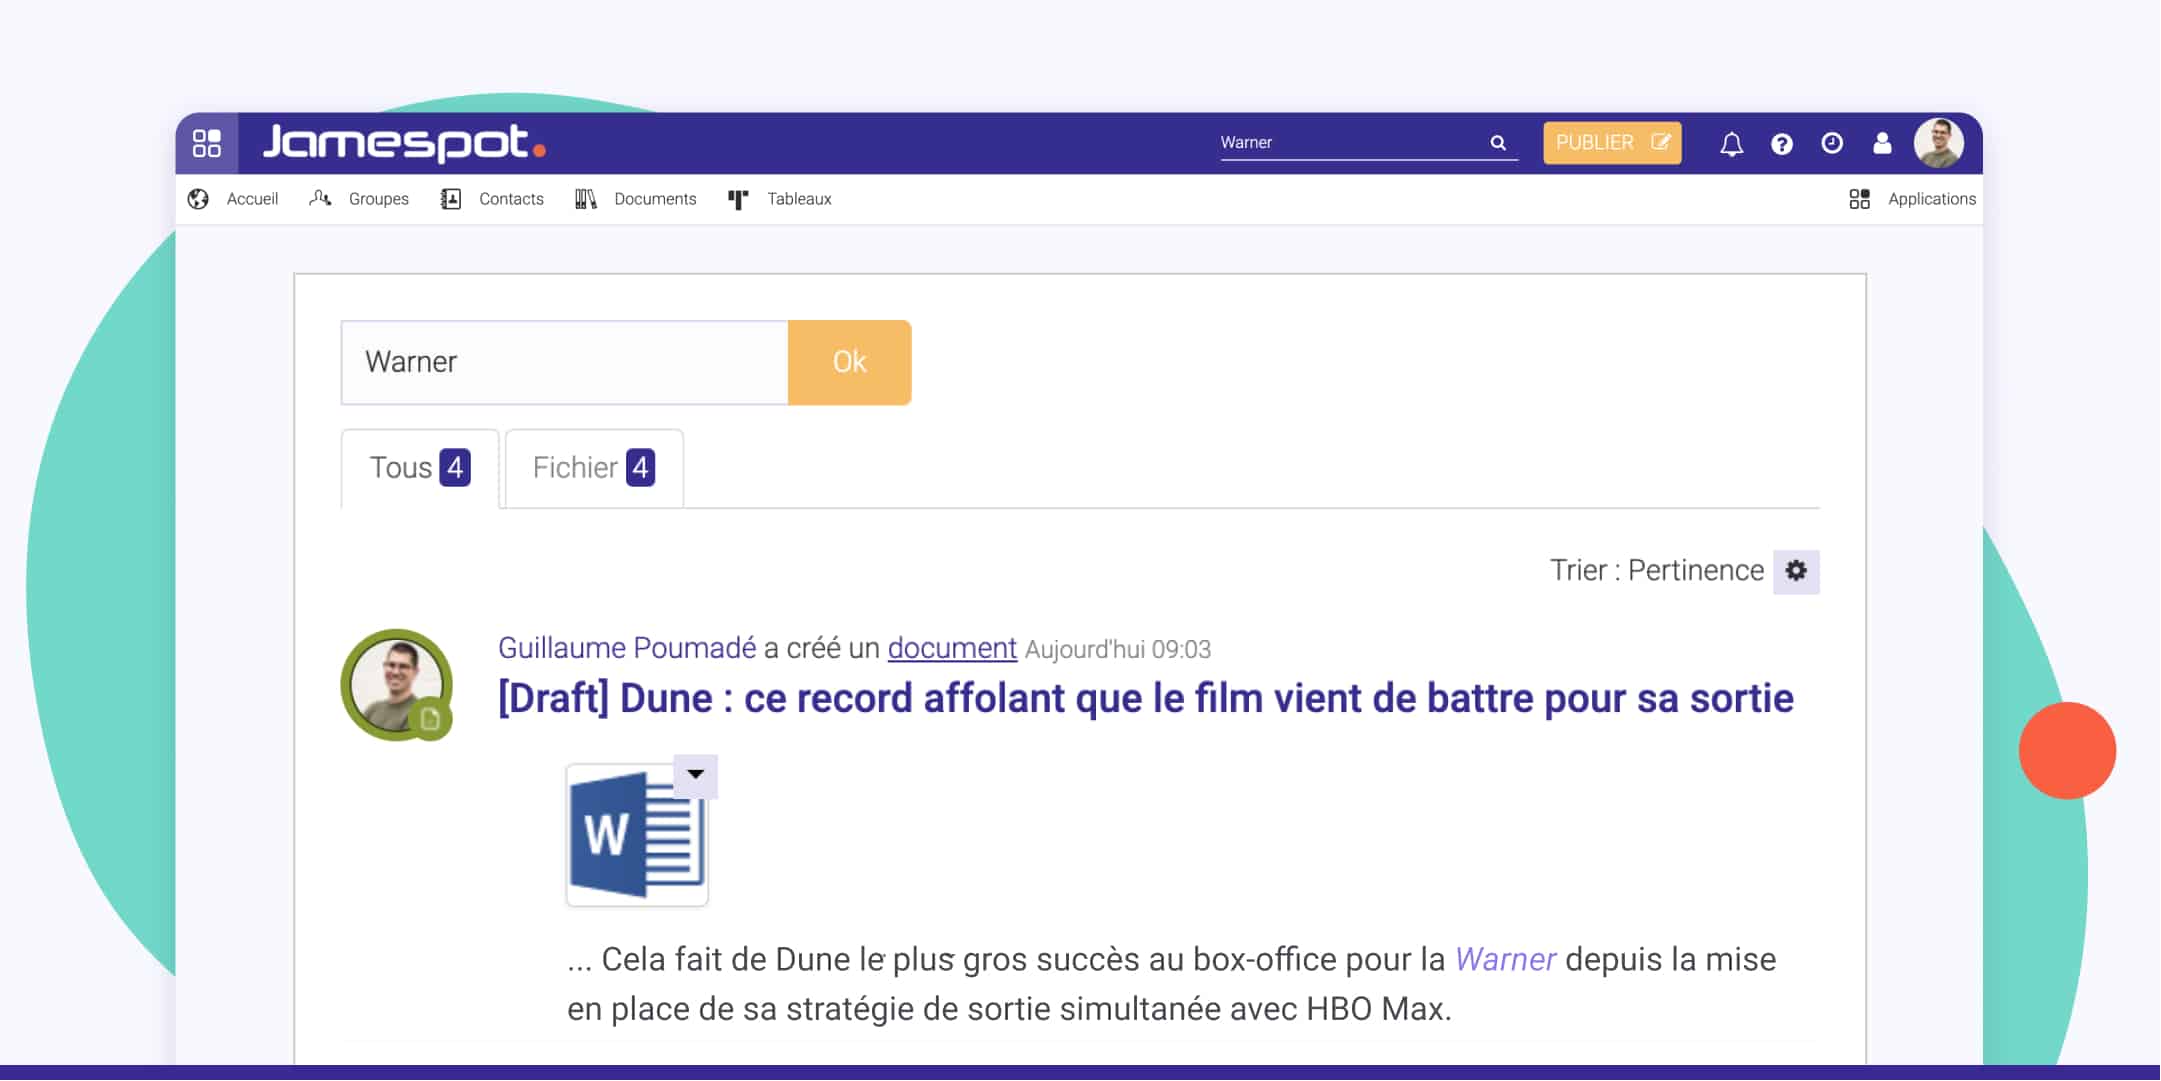
Task: Click the Accueil globe icon
Action: [x=198, y=199]
